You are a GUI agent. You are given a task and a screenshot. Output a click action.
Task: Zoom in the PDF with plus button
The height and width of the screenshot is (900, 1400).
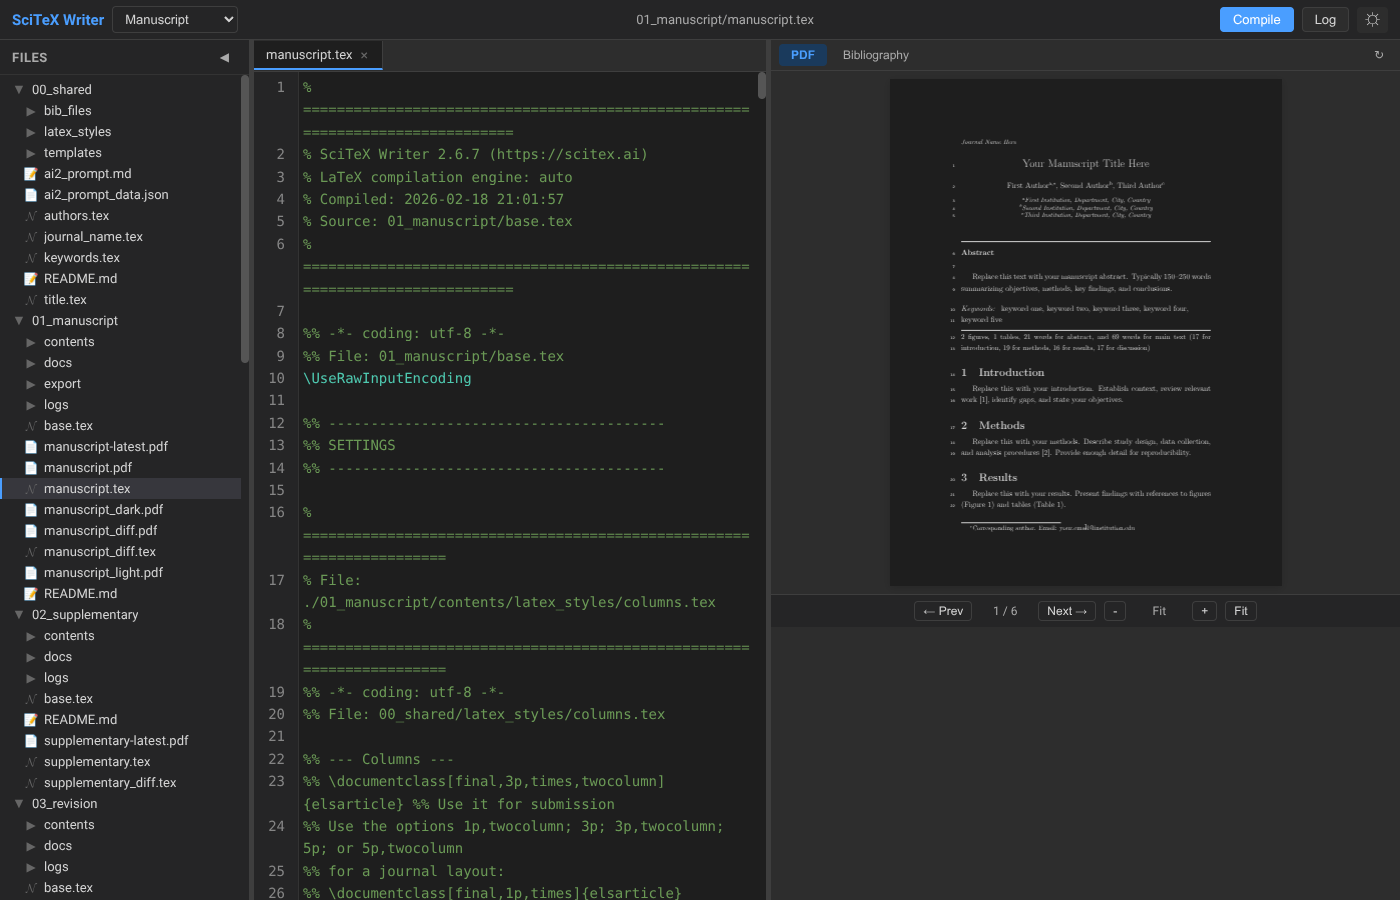1204,611
